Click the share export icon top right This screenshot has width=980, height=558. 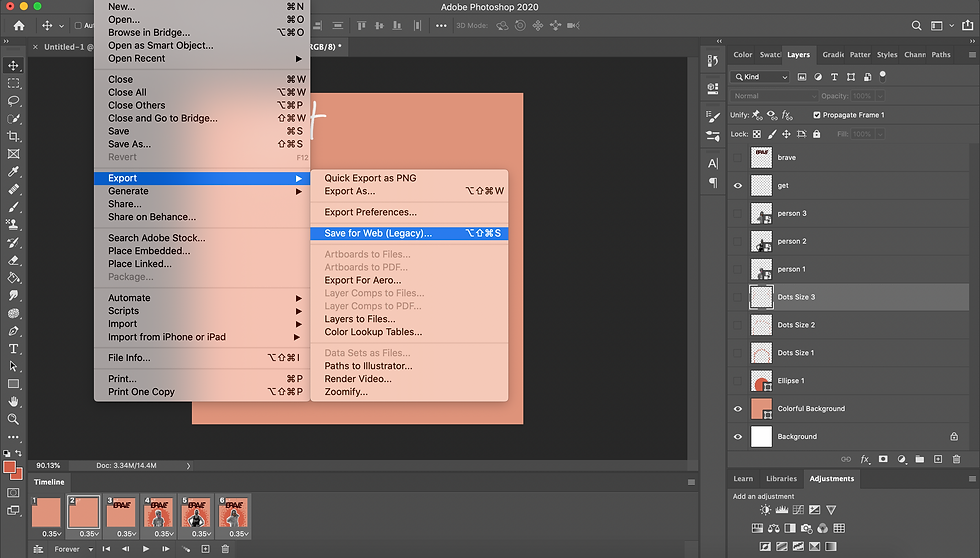coord(968,26)
